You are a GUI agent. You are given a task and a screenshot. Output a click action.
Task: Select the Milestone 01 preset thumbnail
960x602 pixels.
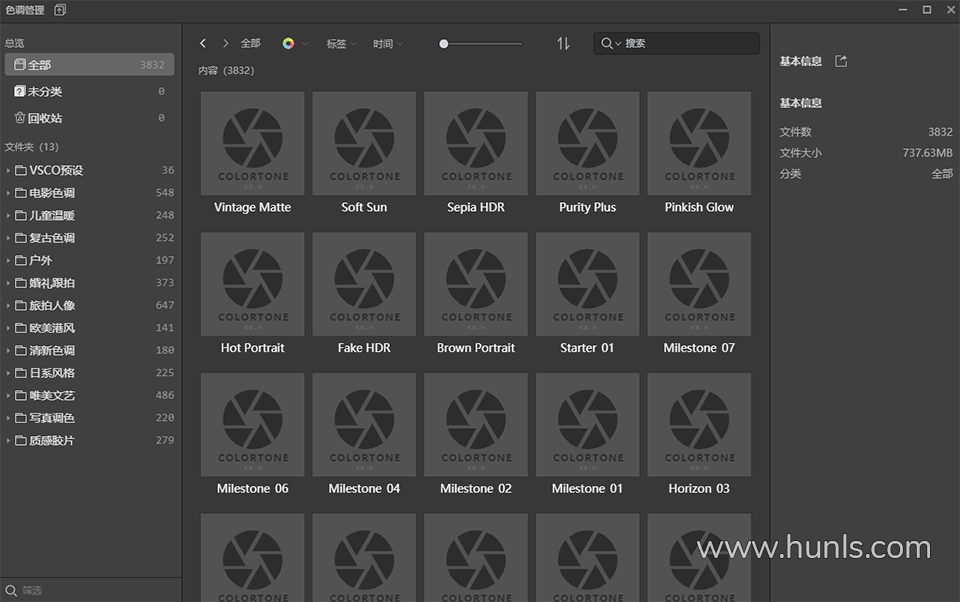point(588,425)
